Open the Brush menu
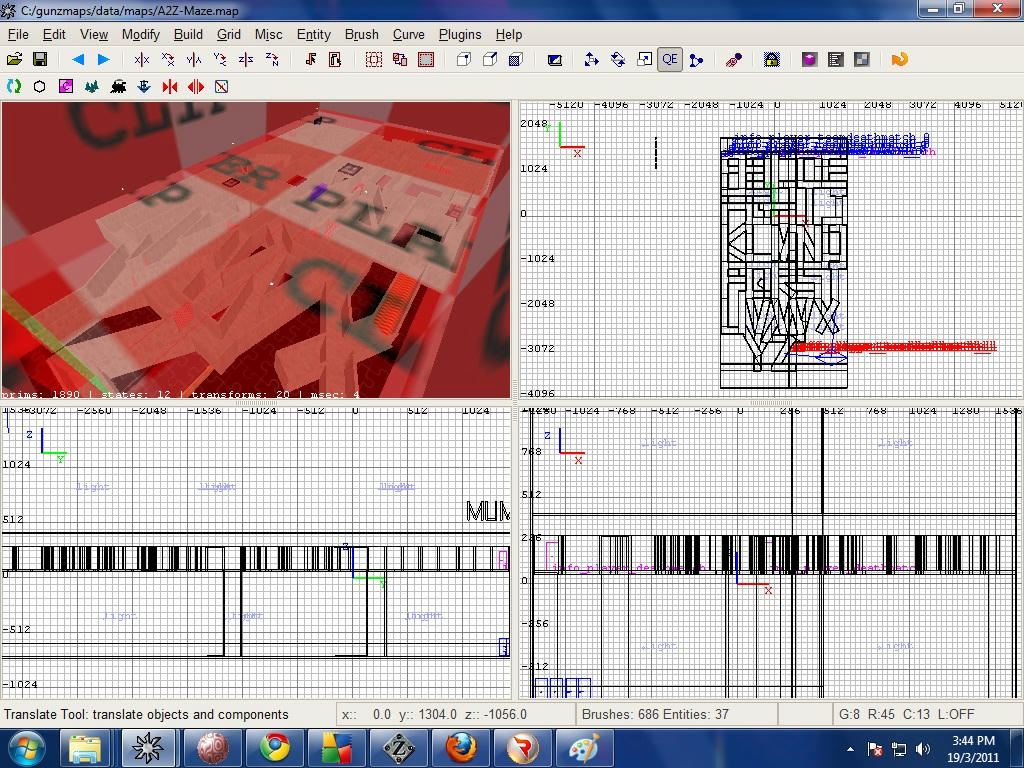This screenshot has width=1024, height=768. coord(361,34)
